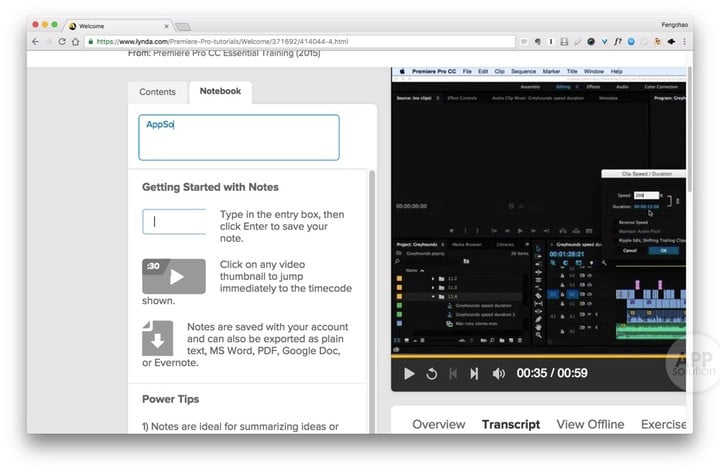Viewport: 720px width, 472px height.
Task: Open the Overview tab below the video
Action: point(439,424)
